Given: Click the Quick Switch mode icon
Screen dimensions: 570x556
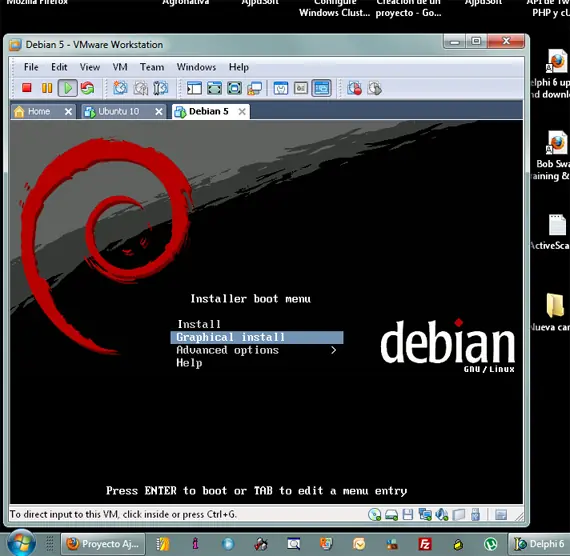Looking at the screenshot, I should tap(234, 88).
